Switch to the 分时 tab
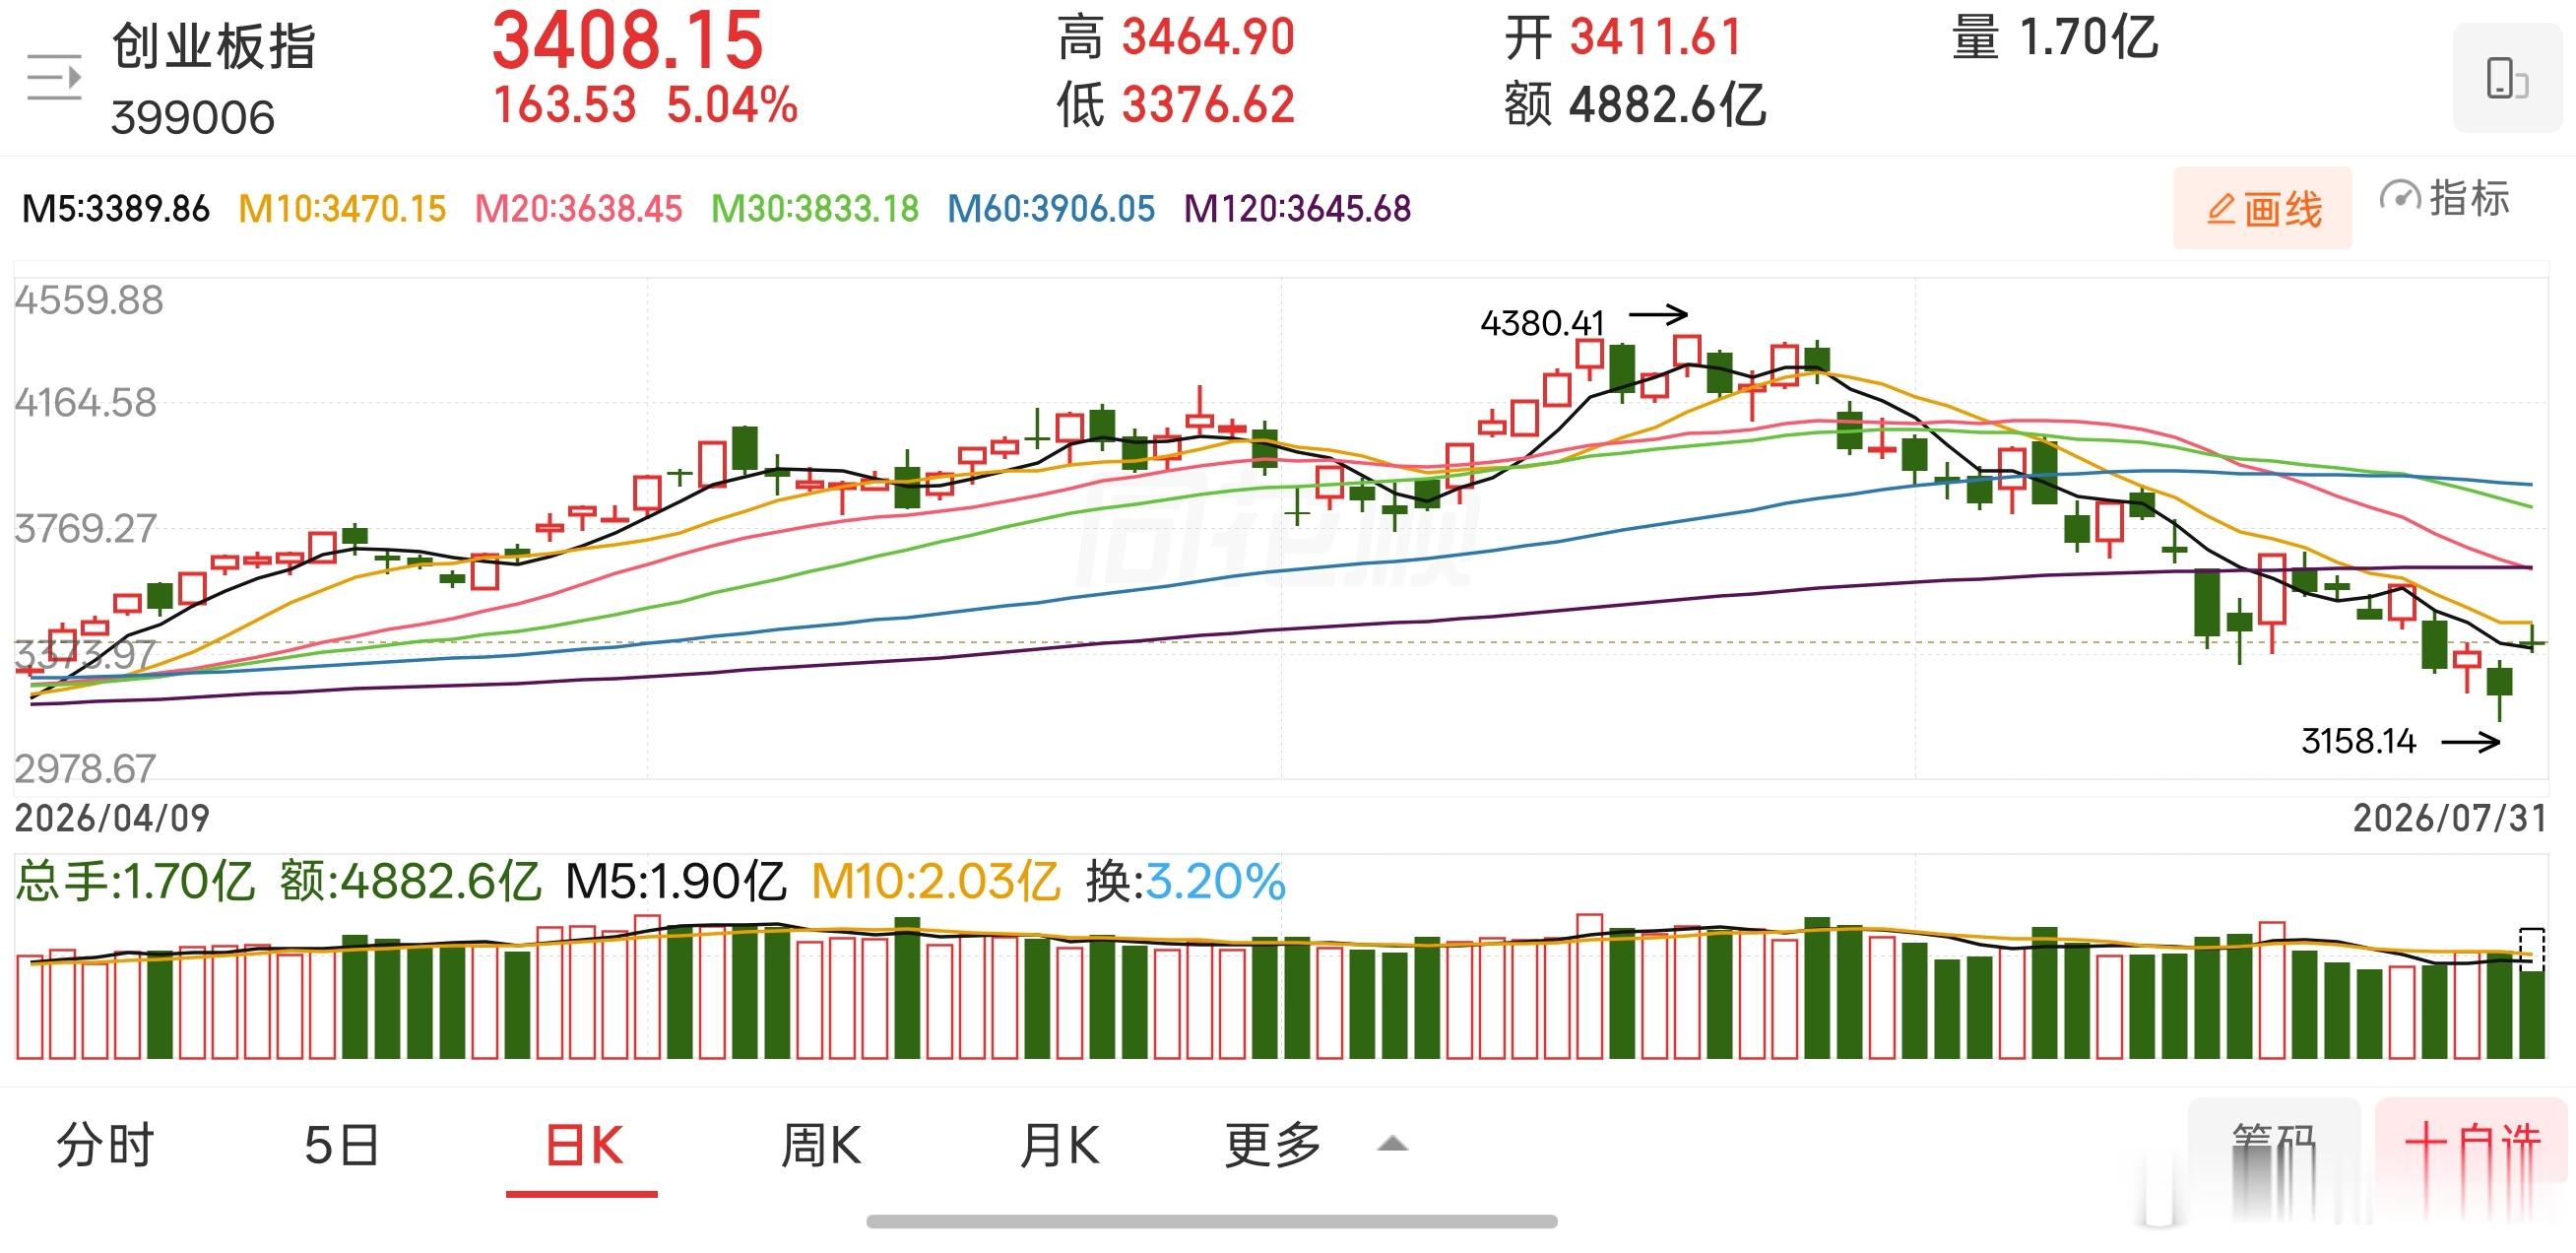2576x1253 pixels. [x=105, y=1145]
